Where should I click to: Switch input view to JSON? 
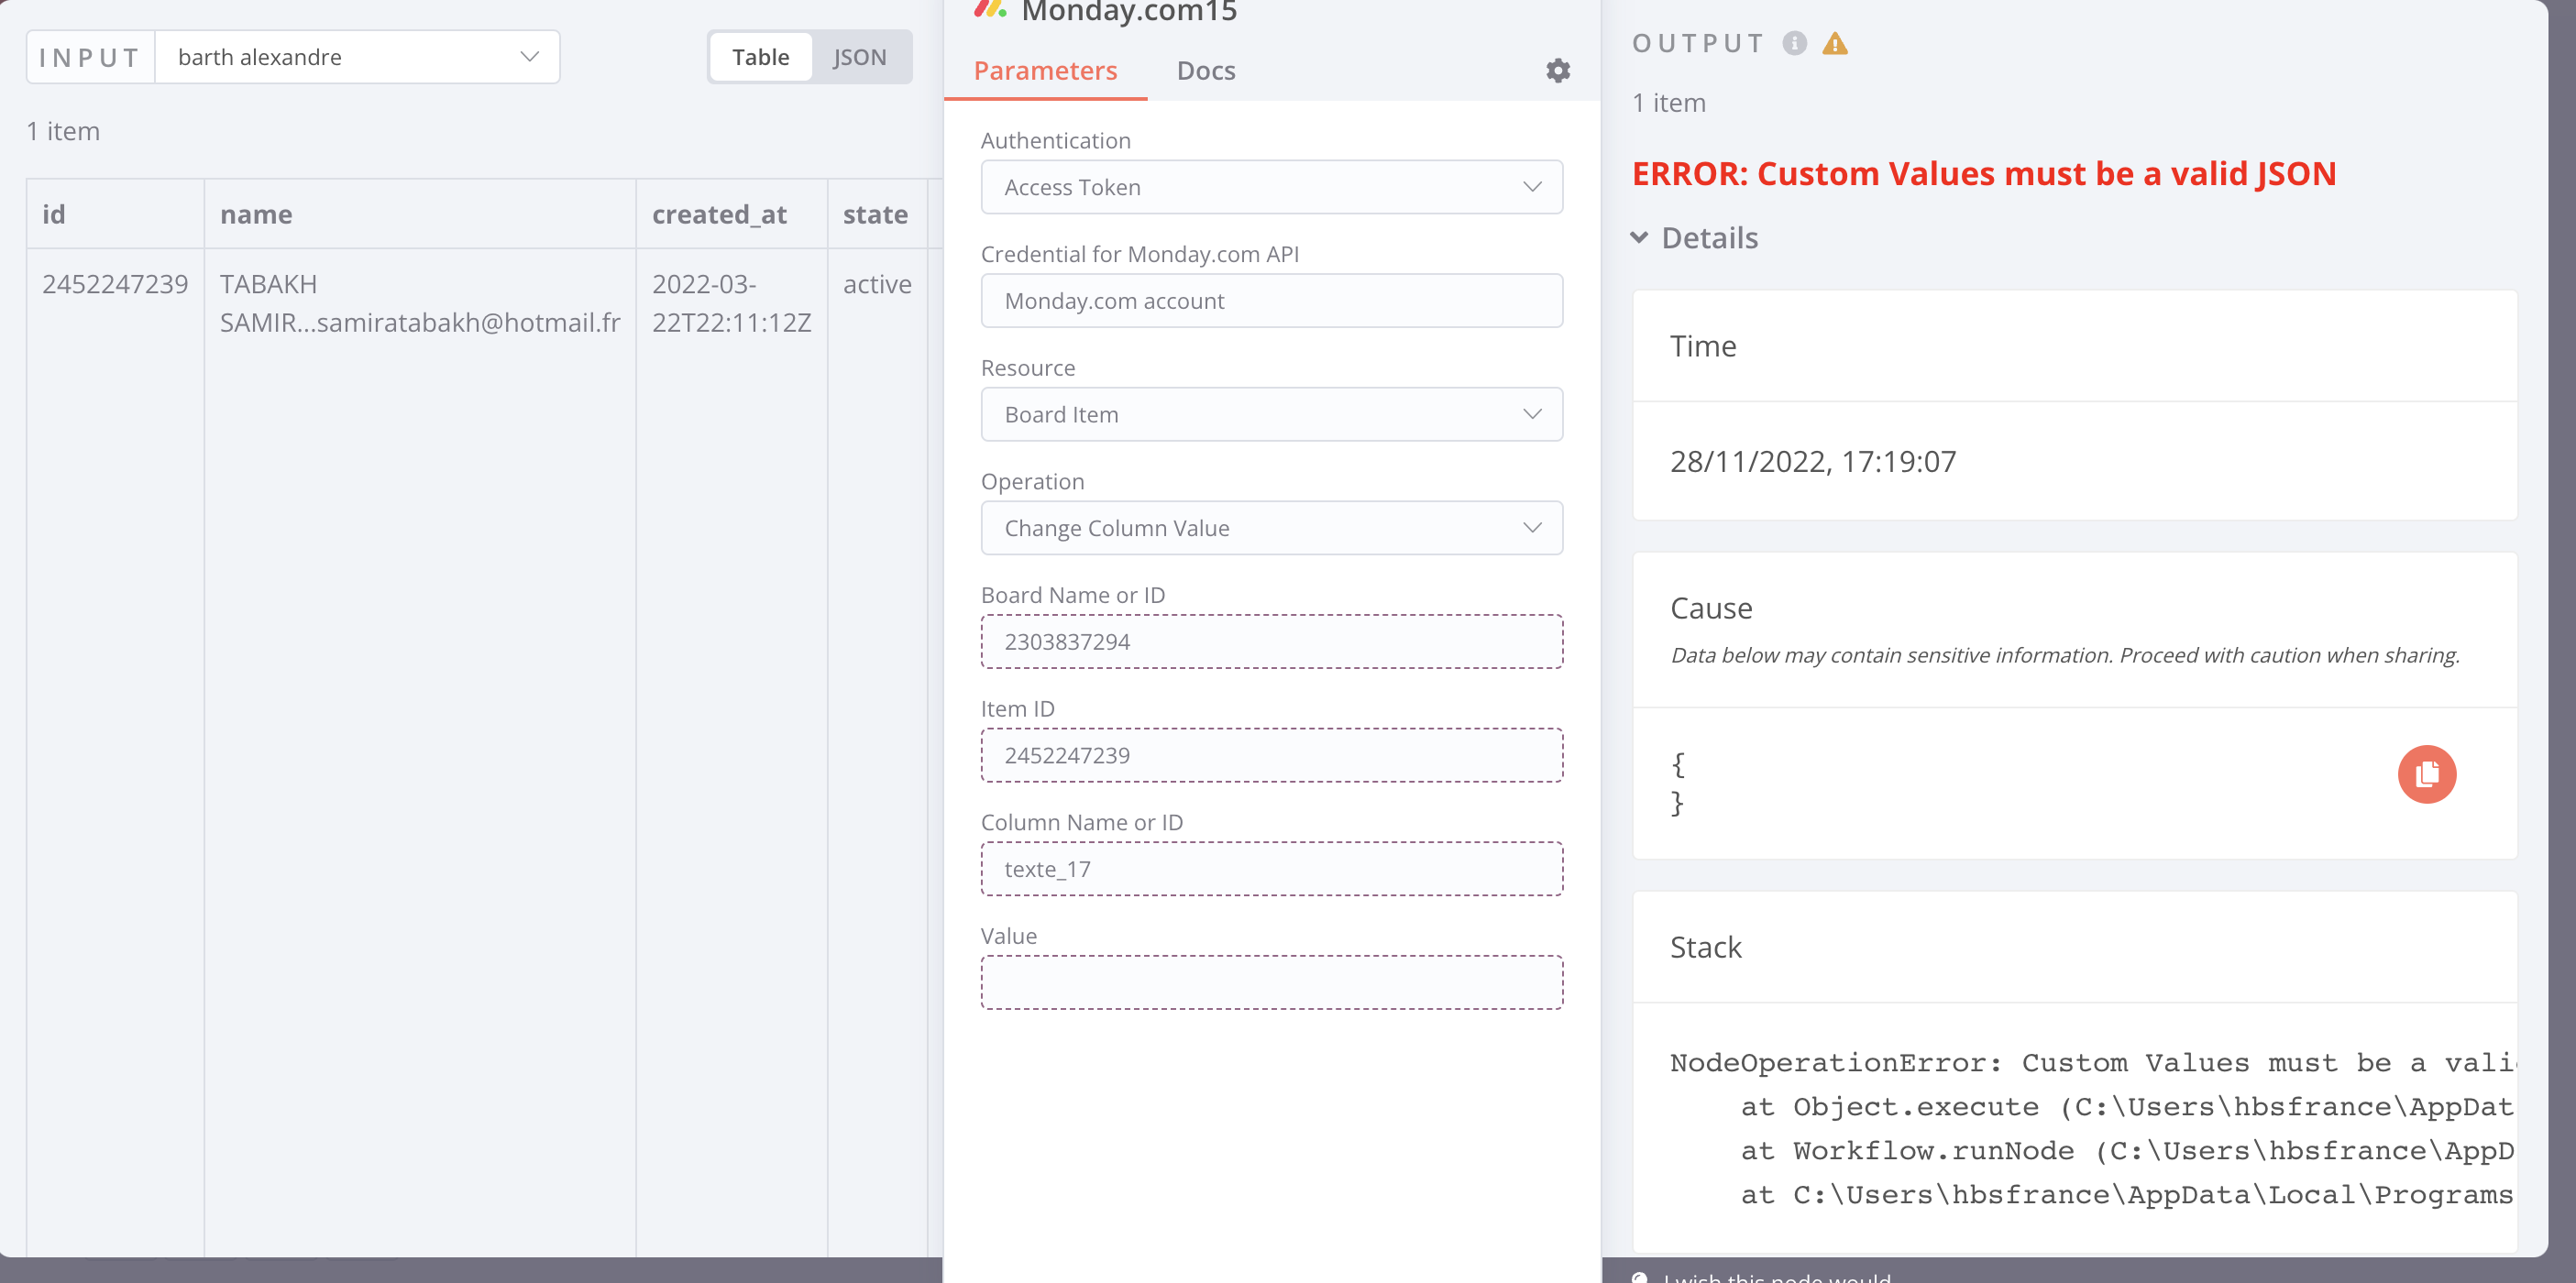[x=859, y=57]
